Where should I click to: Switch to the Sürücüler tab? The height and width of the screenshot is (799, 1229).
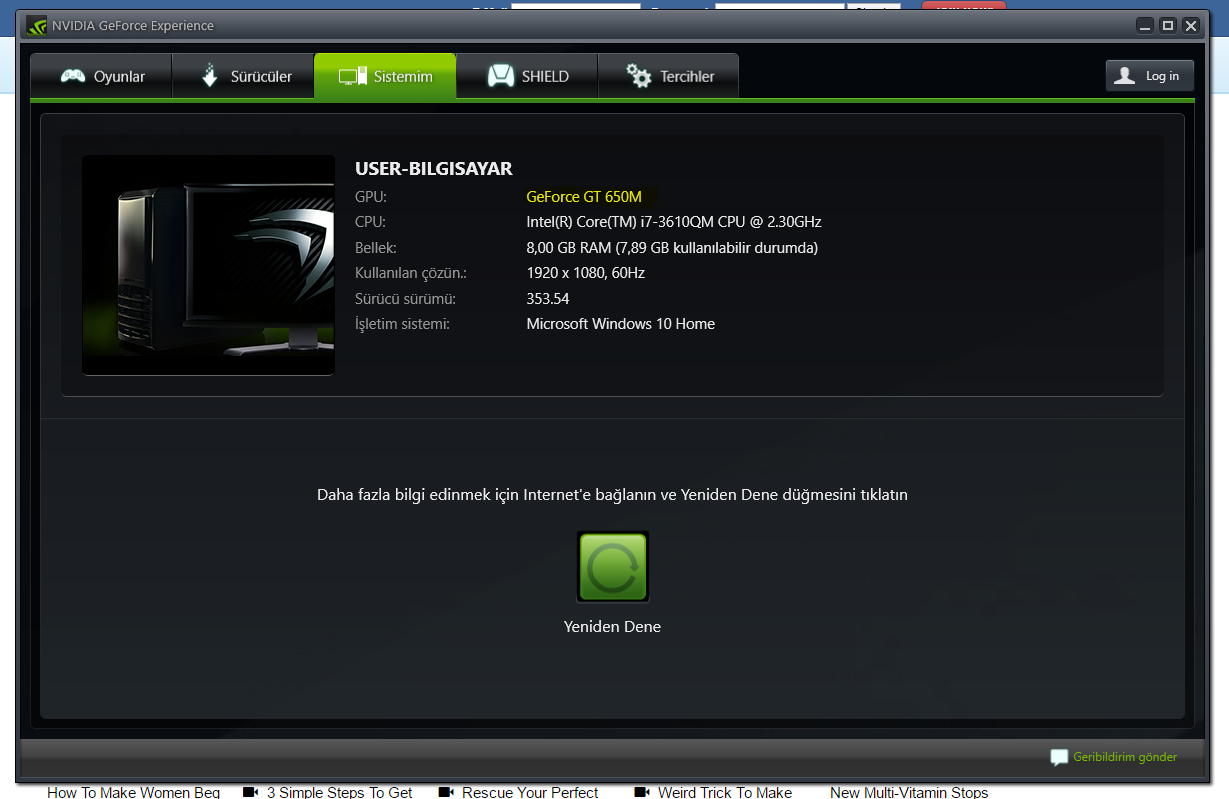point(244,76)
